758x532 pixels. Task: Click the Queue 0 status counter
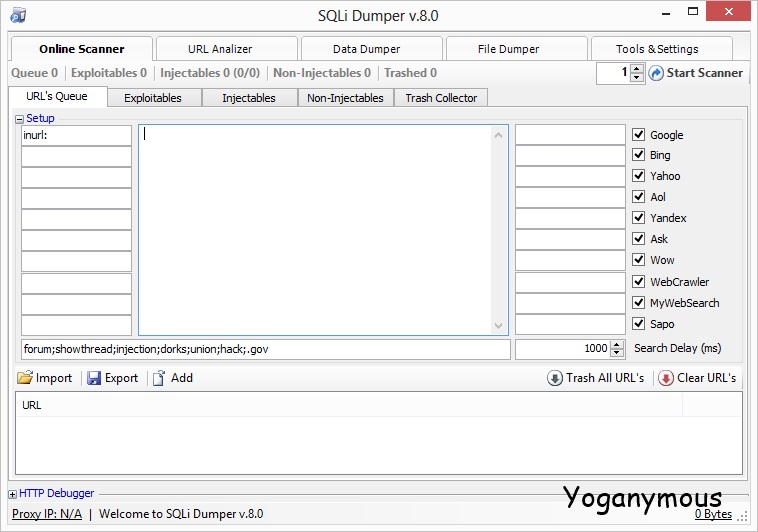pyautogui.click(x=34, y=73)
